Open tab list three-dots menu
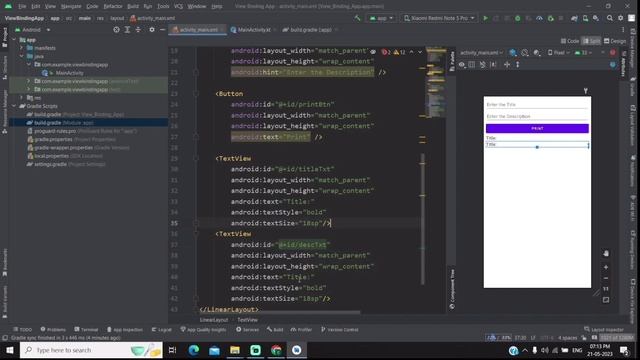This screenshot has height=360, width=640. tap(623, 29)
